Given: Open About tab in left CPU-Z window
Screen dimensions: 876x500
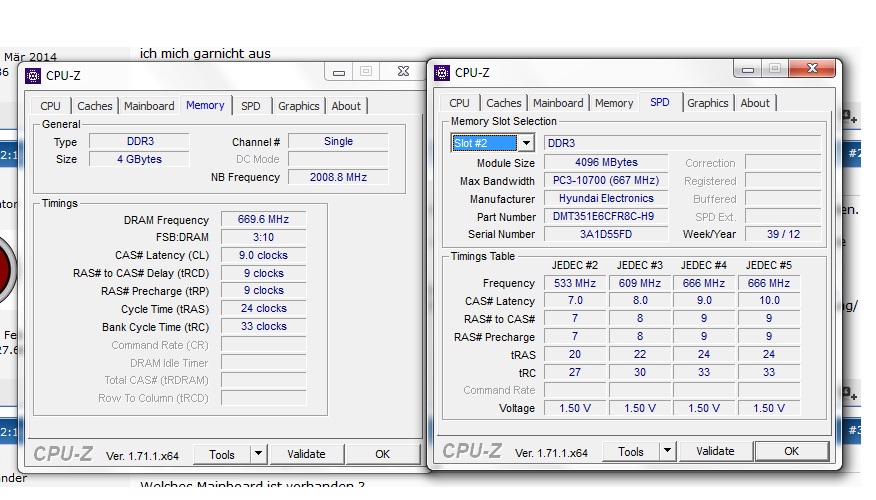Looking at the screenshot, I should coord(346,106).
